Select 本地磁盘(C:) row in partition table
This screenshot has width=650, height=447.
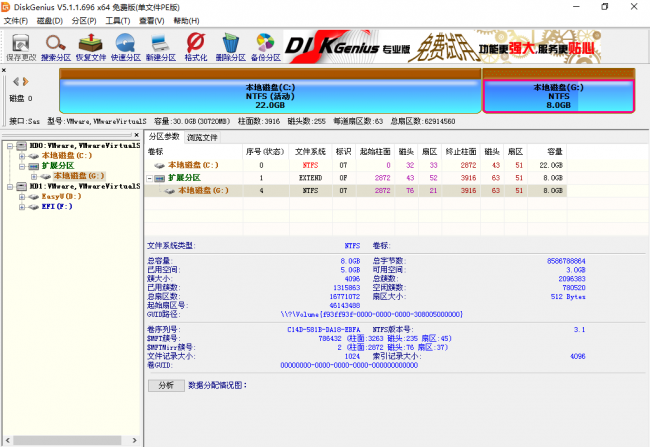[355, 165]
